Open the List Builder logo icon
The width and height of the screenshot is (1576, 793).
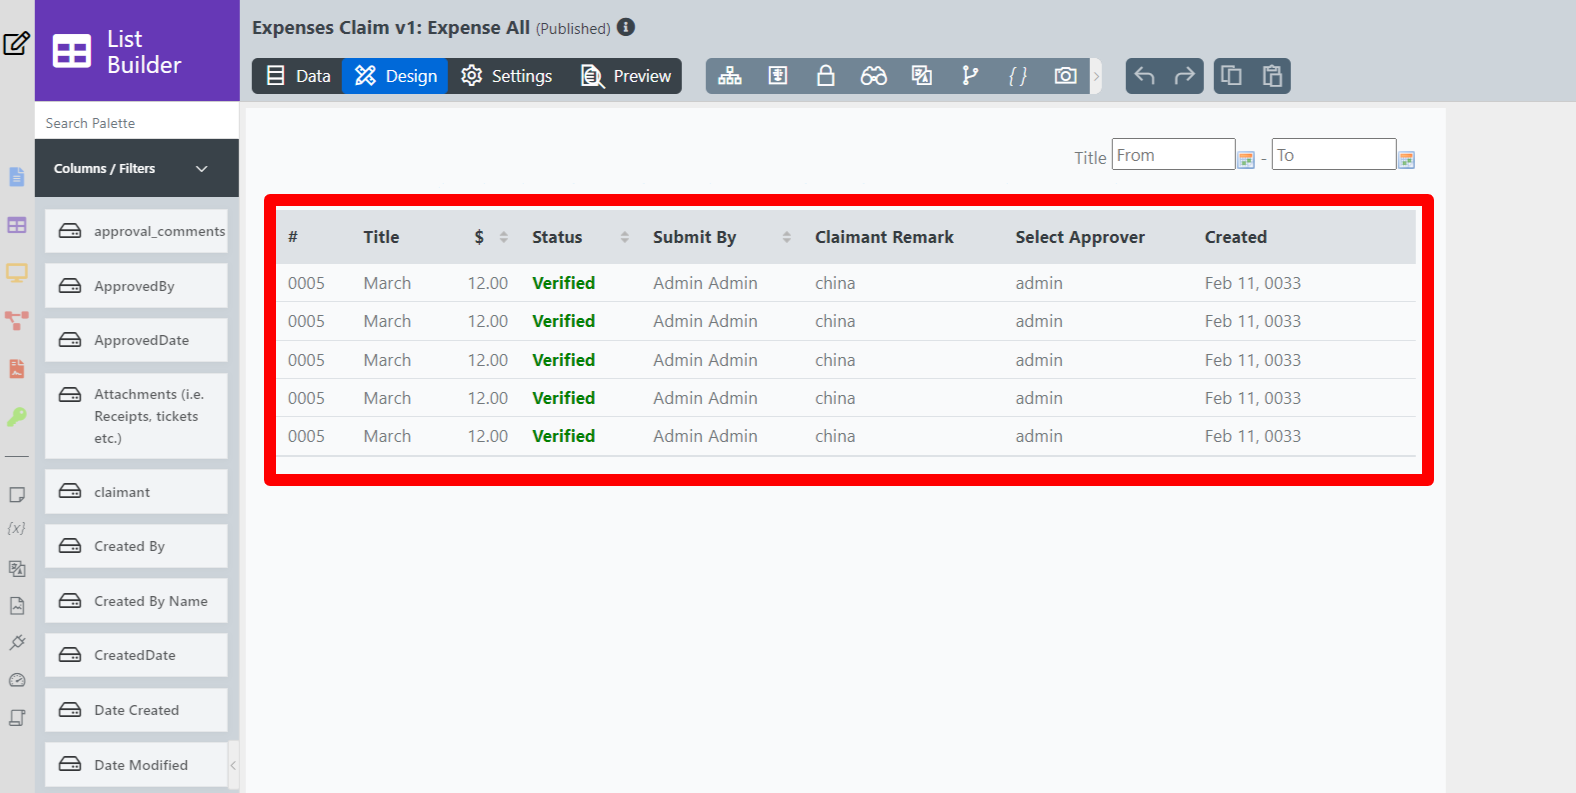[72, 51]
